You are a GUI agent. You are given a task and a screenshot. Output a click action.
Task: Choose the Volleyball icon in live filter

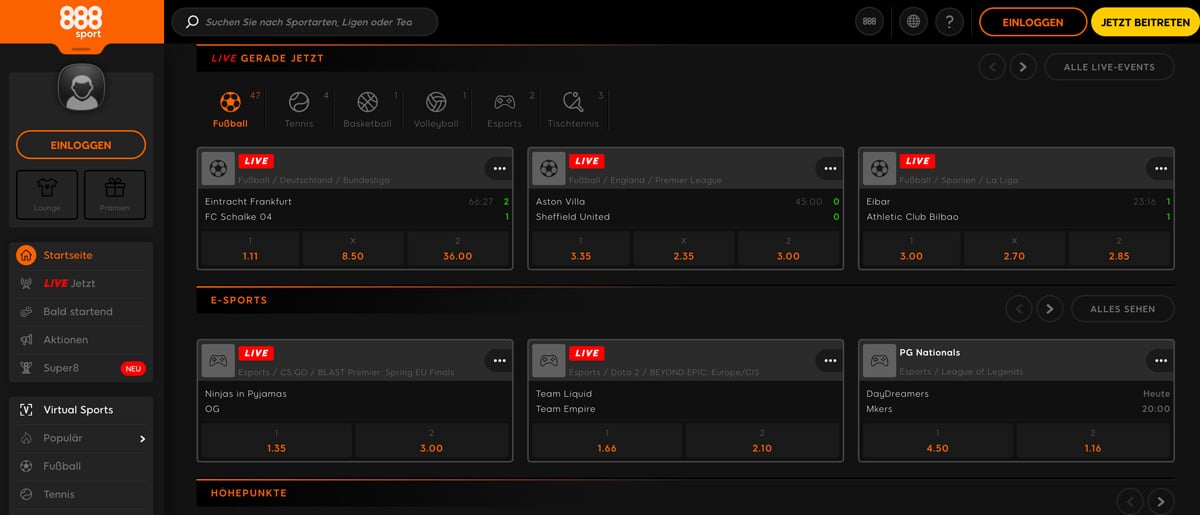click(436, 102)
